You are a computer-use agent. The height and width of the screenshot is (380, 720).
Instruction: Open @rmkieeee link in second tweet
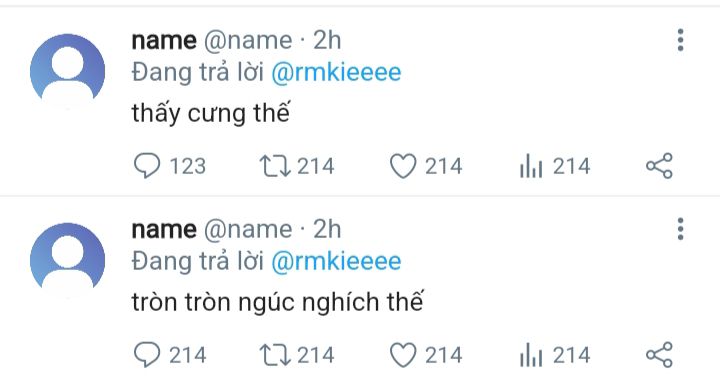coord(336,262)
